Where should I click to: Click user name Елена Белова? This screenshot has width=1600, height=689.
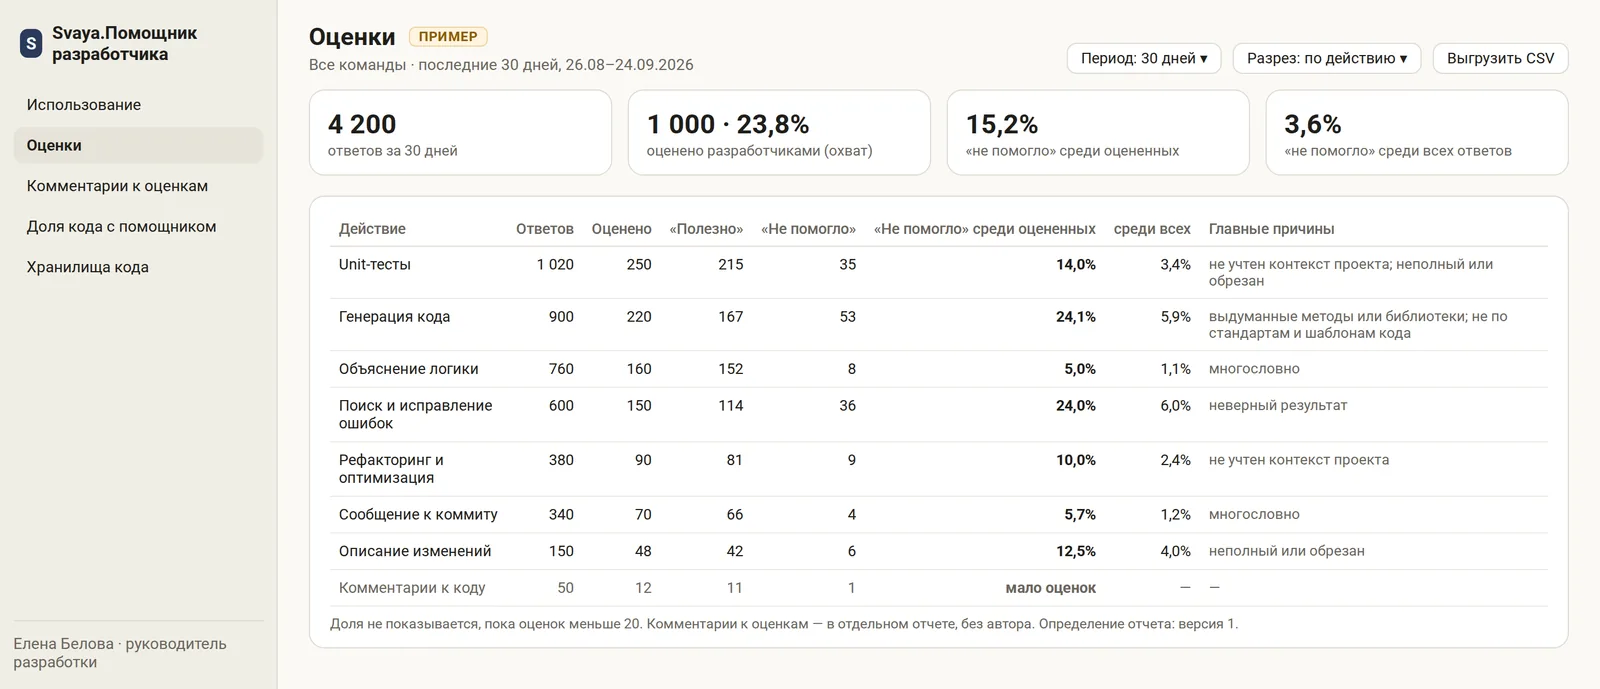pyautogui.click(x=64, y=644)
